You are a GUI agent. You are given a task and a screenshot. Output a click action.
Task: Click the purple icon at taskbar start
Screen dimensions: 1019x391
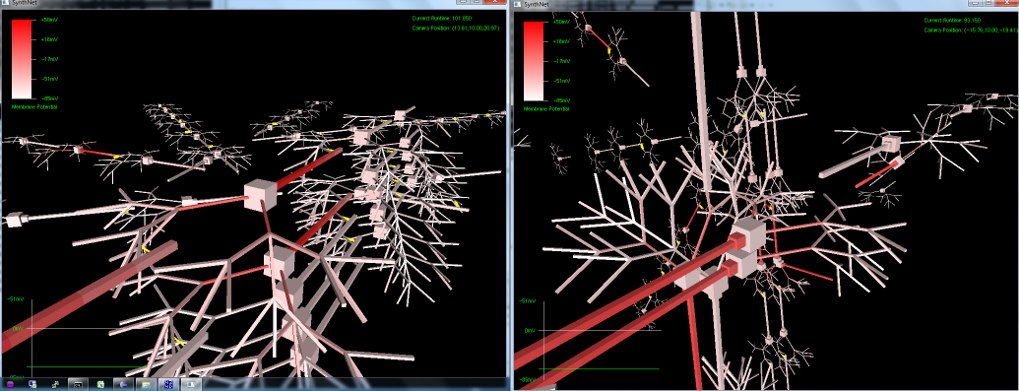[x=10, y=385]
